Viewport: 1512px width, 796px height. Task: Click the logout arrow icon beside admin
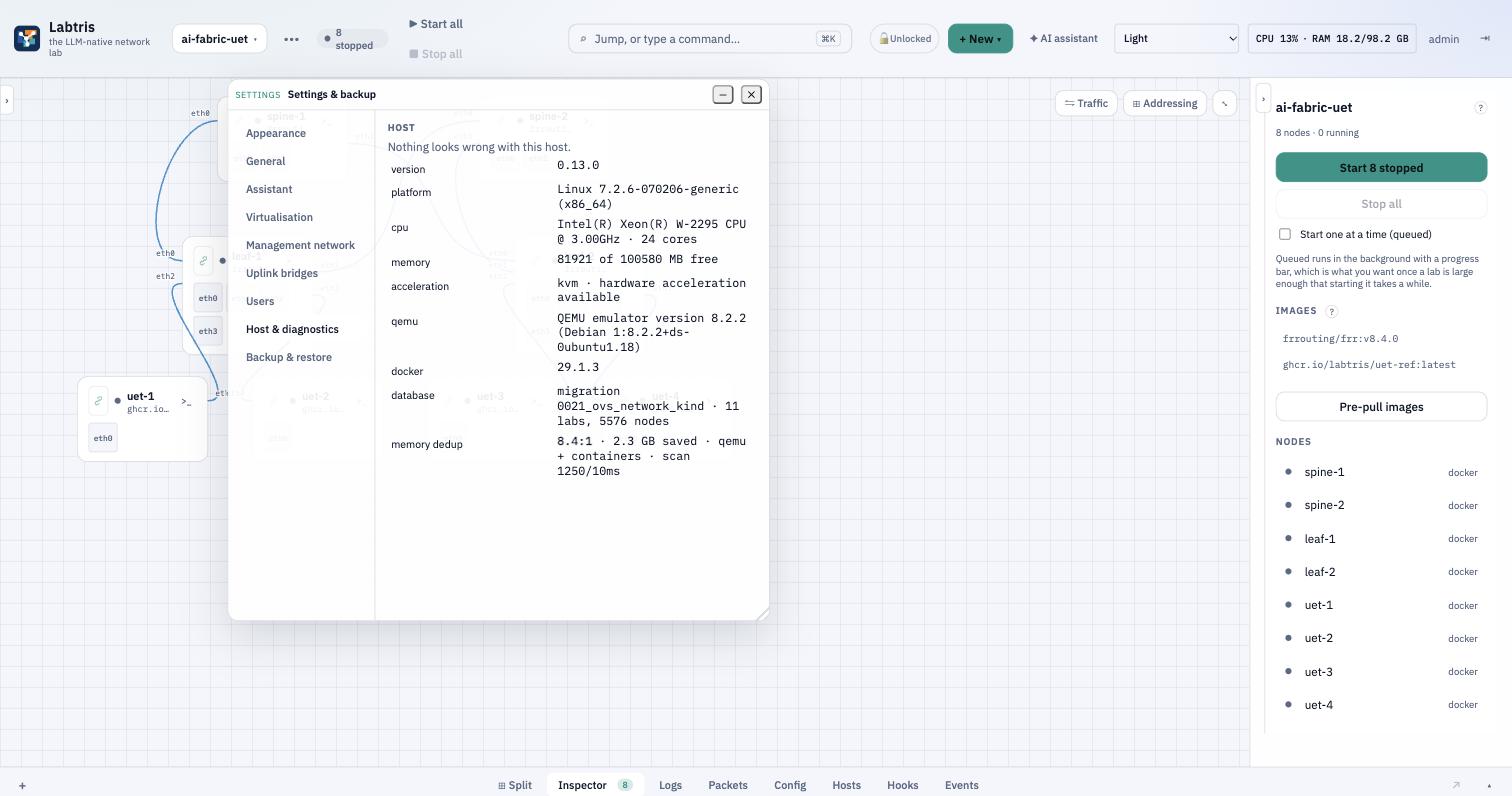pyautogui.click(x=1485, y=39)
